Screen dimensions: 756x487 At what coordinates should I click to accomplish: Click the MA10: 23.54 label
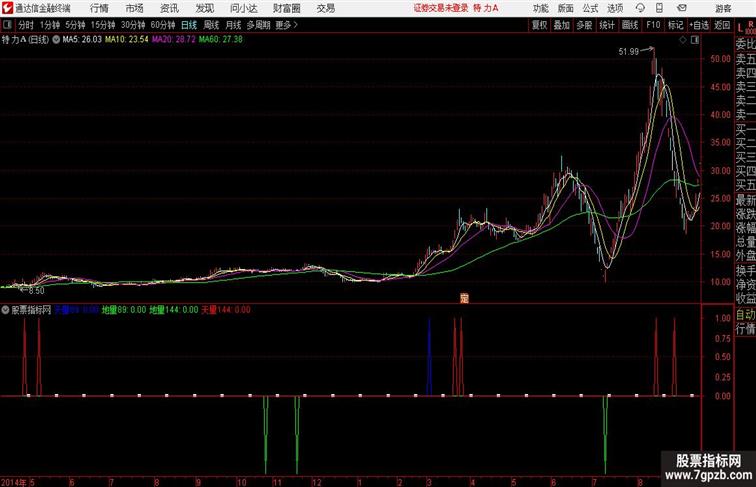pos(127,40)
